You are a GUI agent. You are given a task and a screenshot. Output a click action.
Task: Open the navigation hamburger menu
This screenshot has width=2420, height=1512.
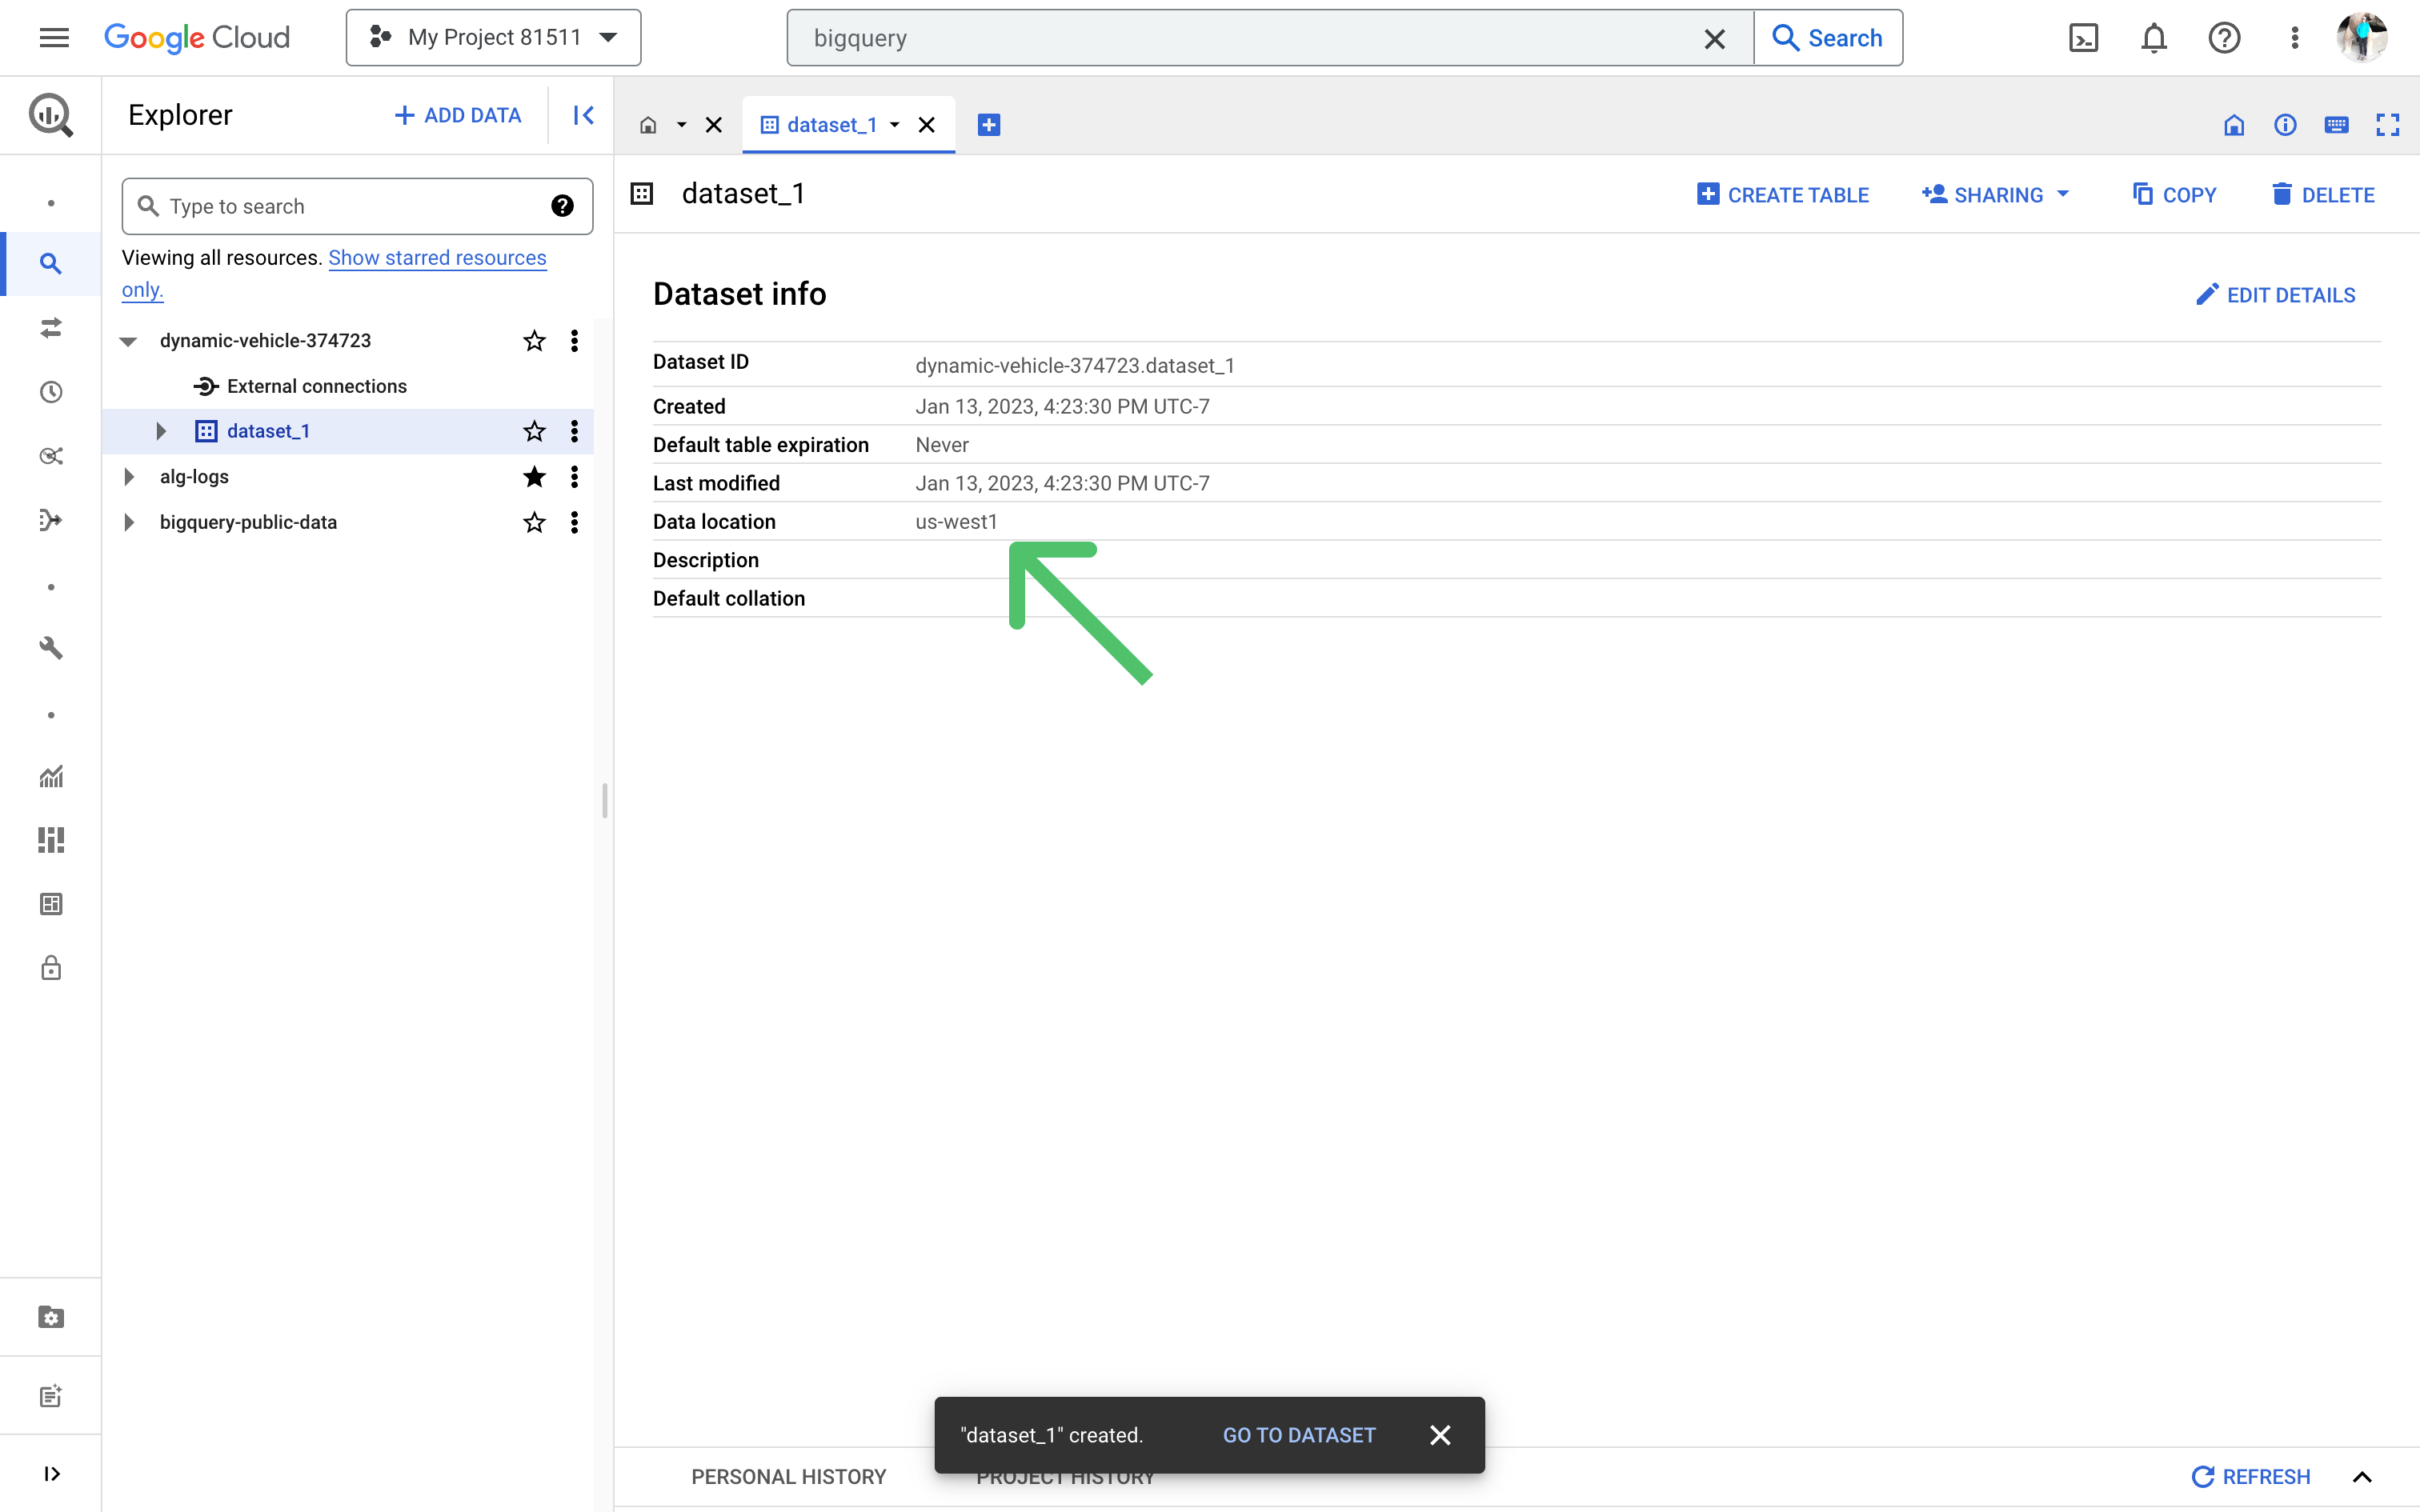[55, 37]
